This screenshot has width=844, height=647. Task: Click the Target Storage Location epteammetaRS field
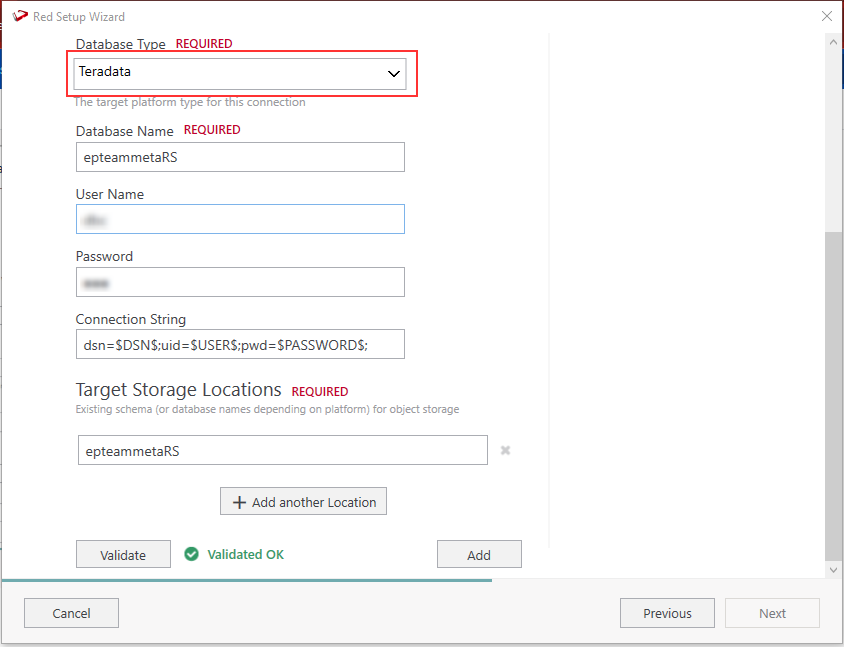(x=282, y=451)
